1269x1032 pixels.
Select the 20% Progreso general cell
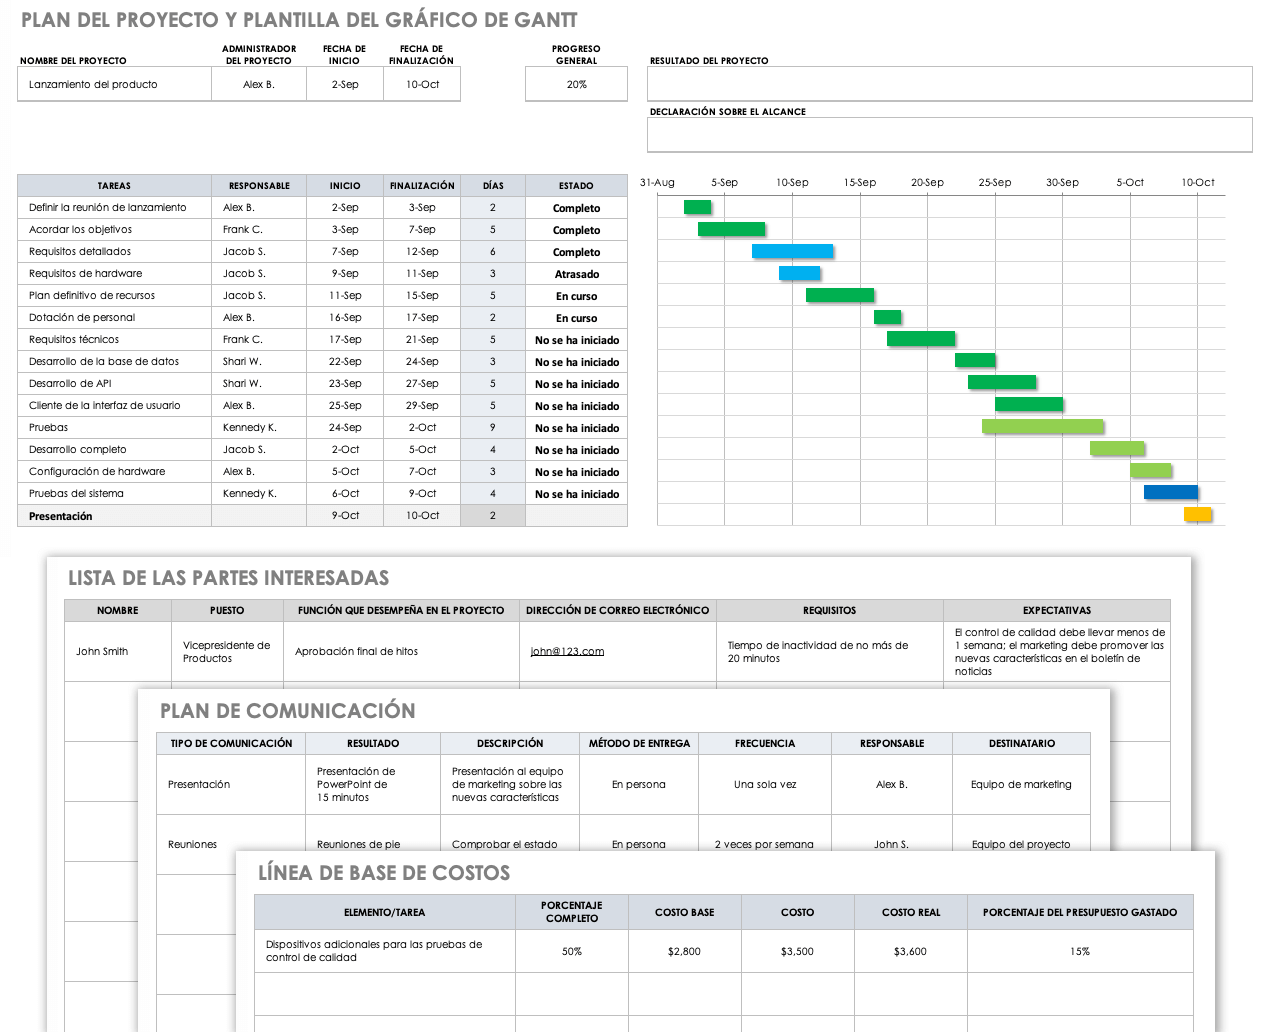tap(576, 85)
